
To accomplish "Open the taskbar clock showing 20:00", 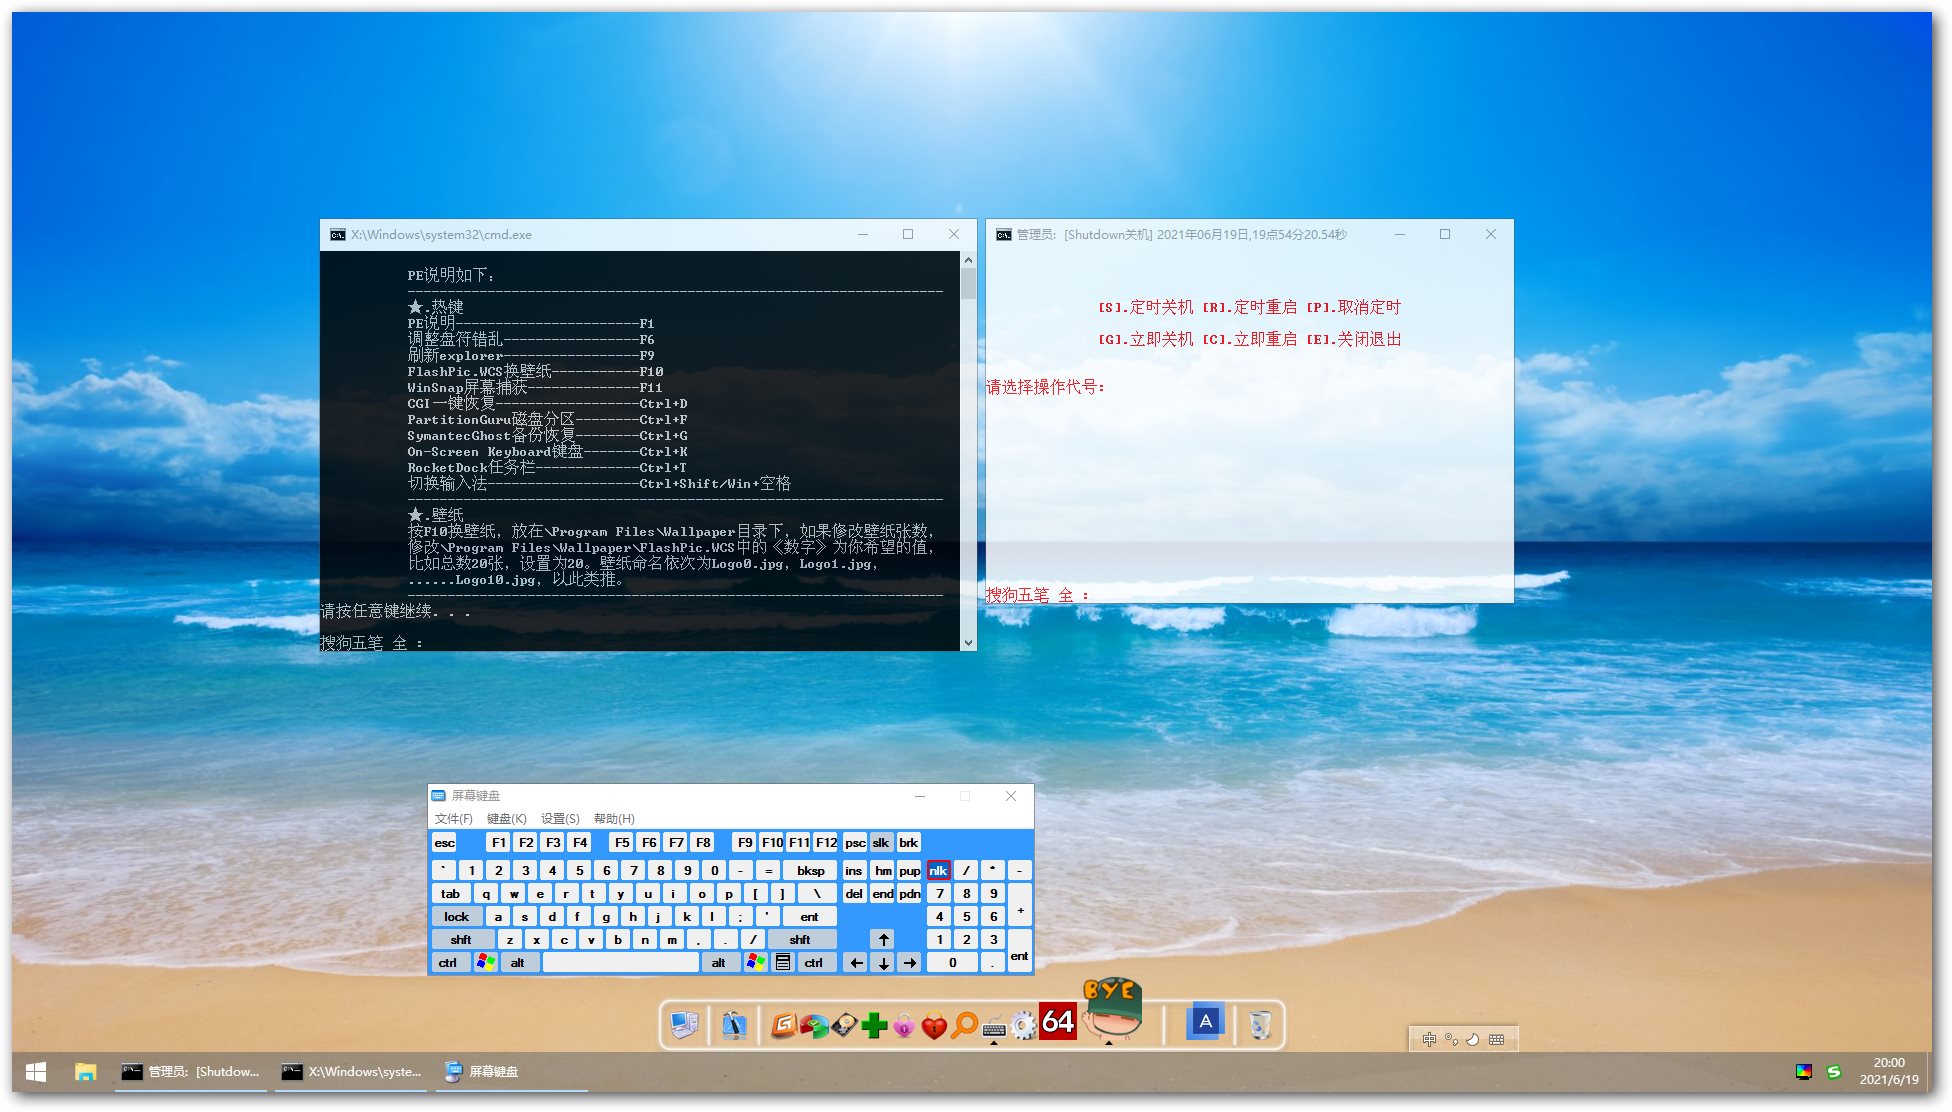I will pos(1888,1071).
